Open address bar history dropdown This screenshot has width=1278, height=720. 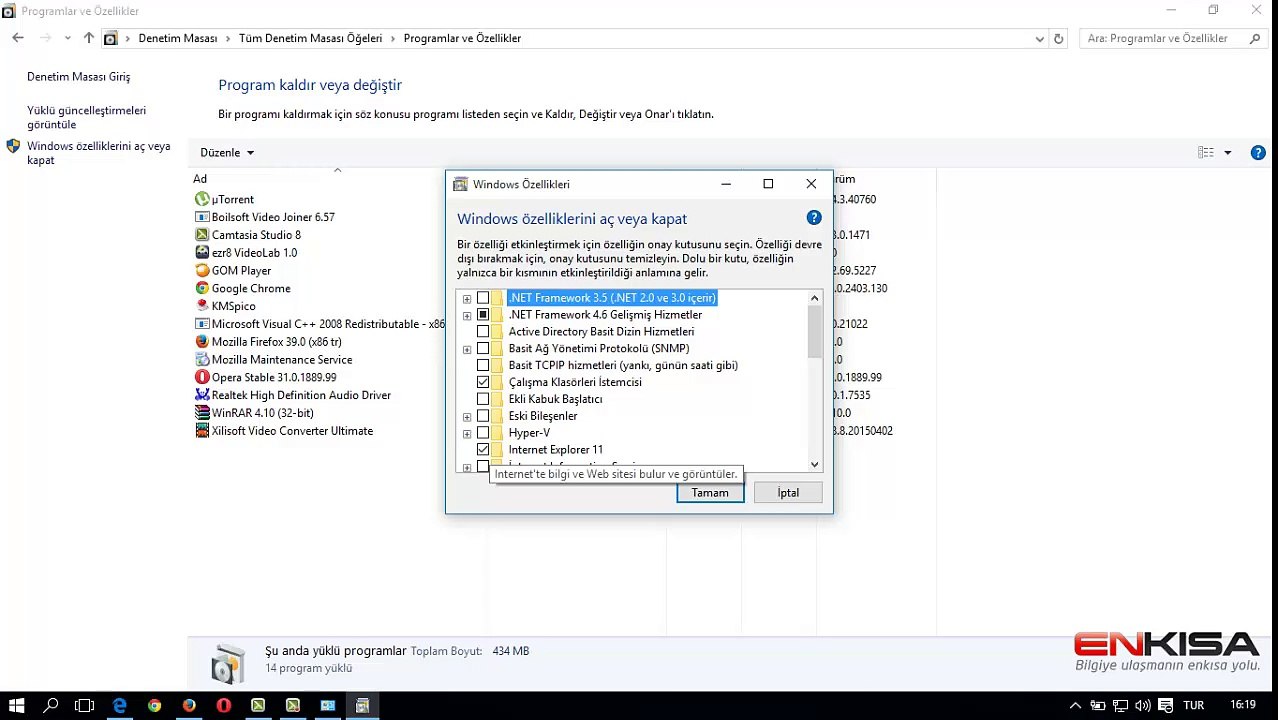[1040, 38]
